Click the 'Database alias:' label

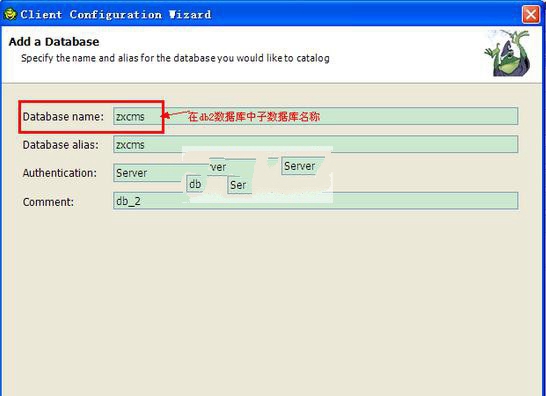(x=61, y=145)
